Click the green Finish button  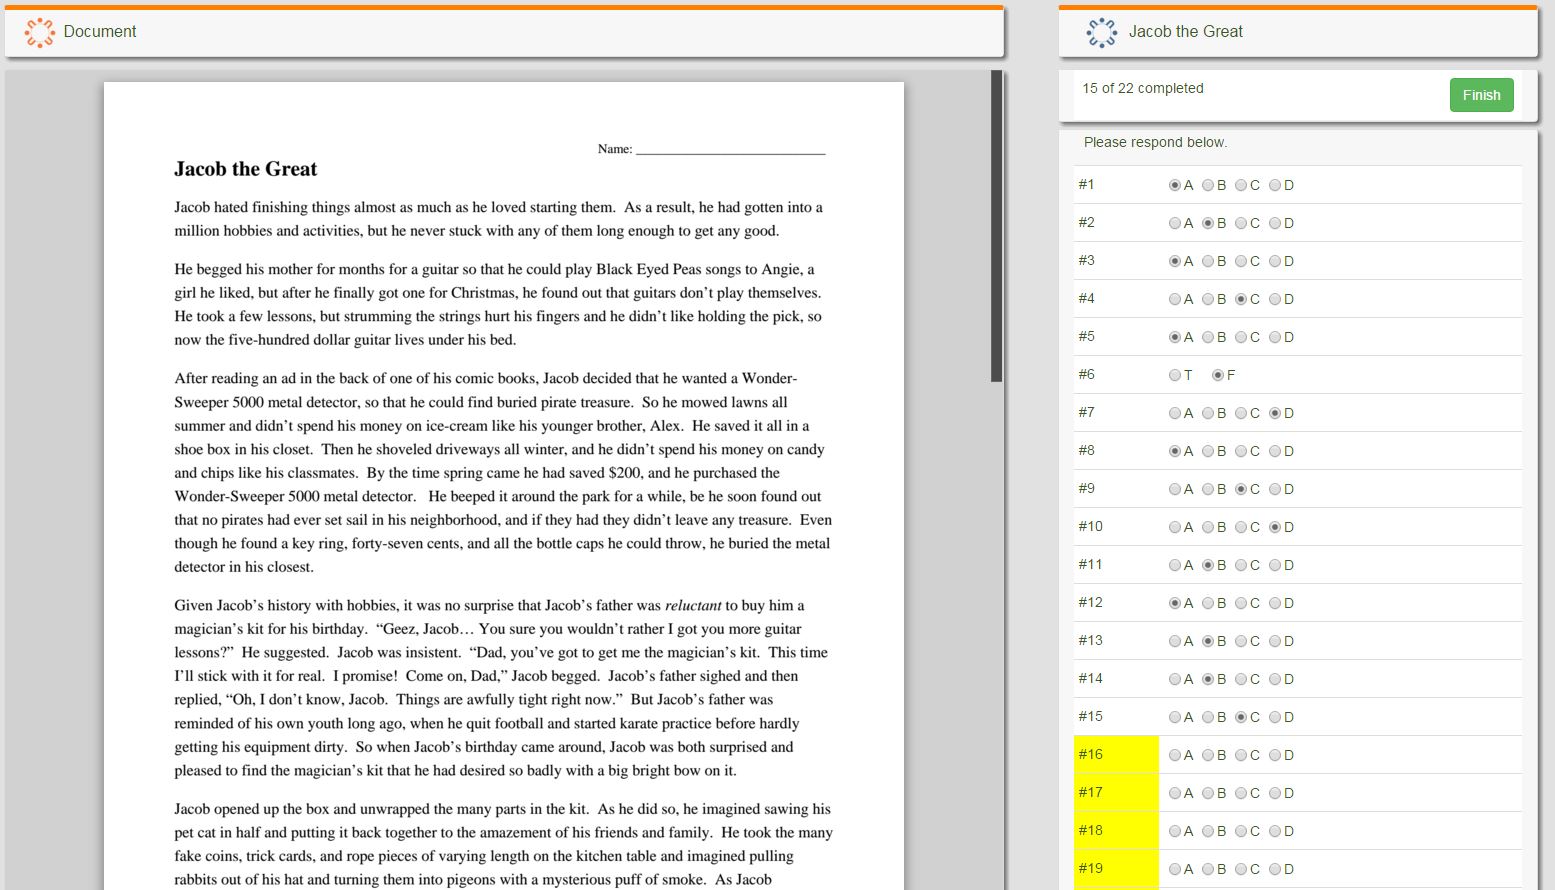pyautogui.click(x=1481, y=95)
